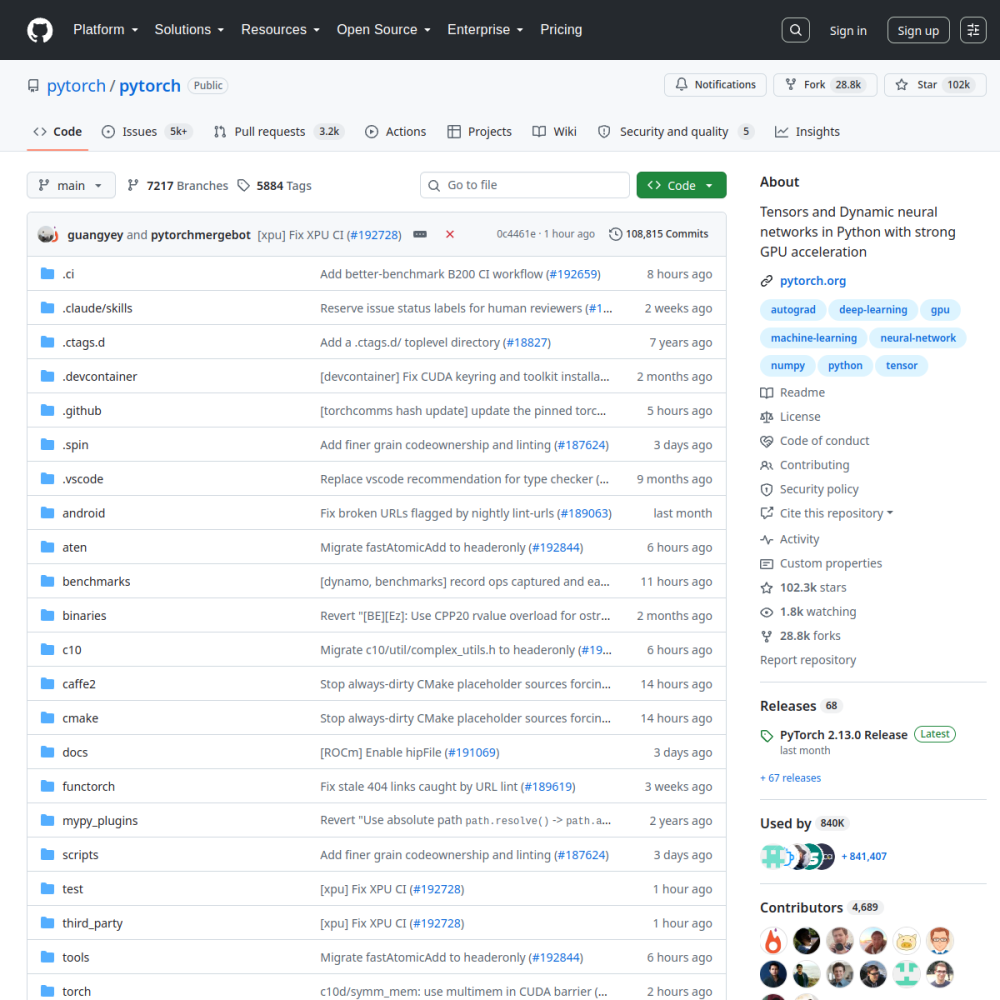Open the pytorch.org website link
This screenshot has height=1000, width=1000.
point(812,281)
